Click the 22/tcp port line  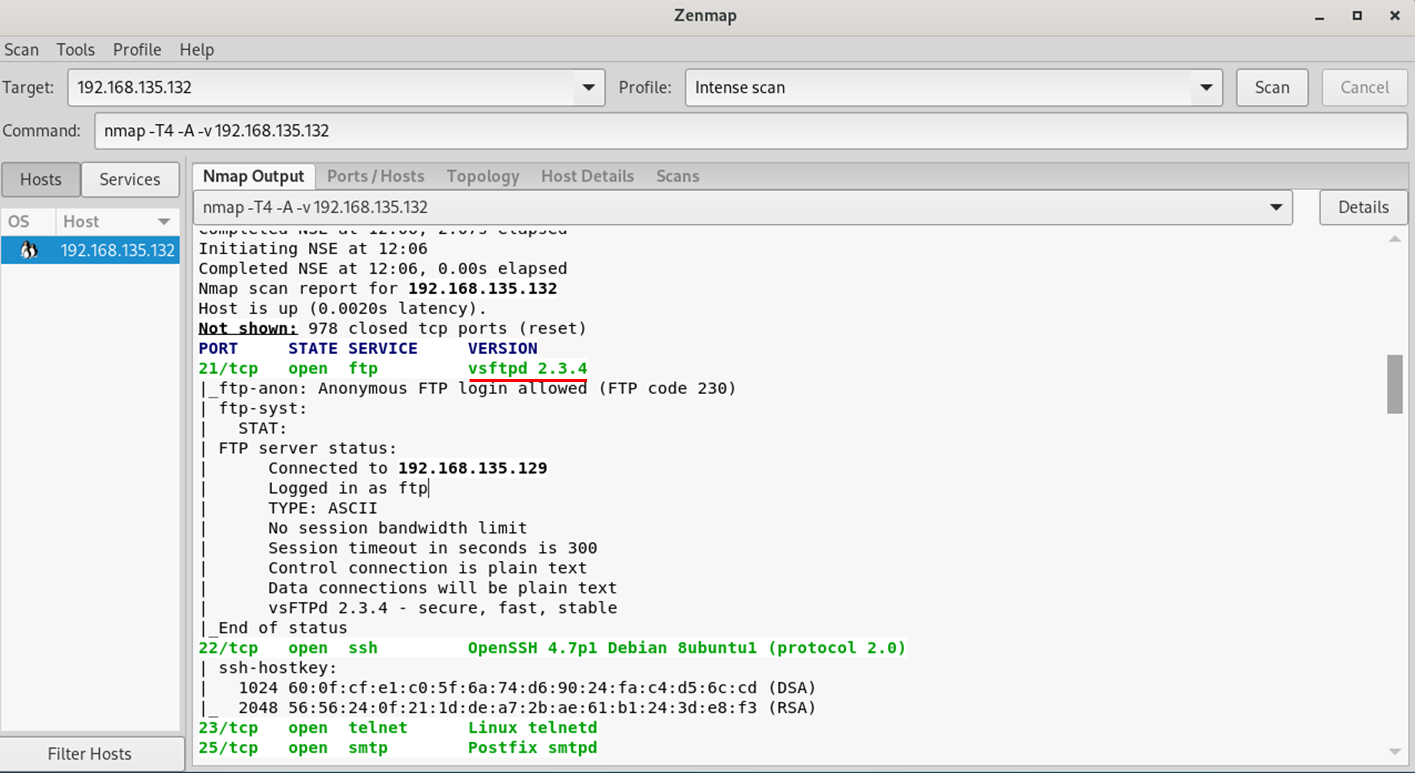552,648
